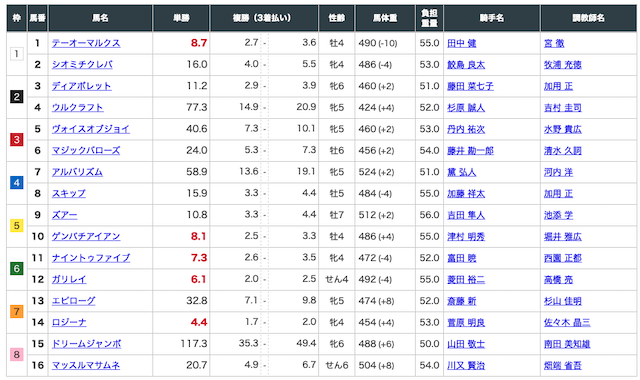Open jockey 津村 明秀 profile

[466, 237]
